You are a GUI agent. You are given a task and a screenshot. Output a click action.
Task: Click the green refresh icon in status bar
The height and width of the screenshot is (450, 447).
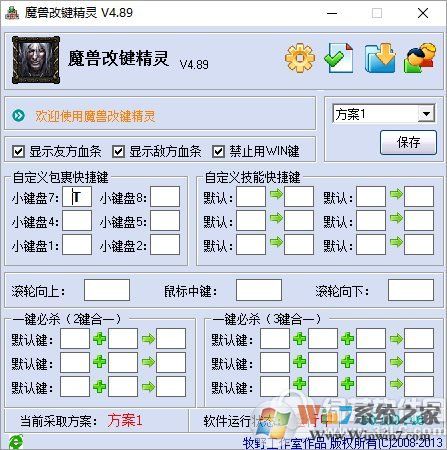[16, 442]
